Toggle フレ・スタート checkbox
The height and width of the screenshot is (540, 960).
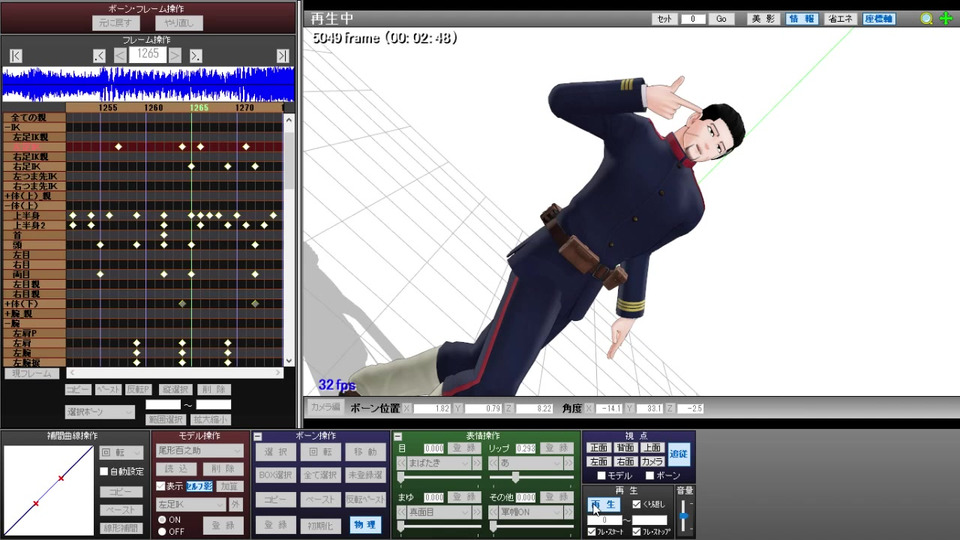coord(591,532)
